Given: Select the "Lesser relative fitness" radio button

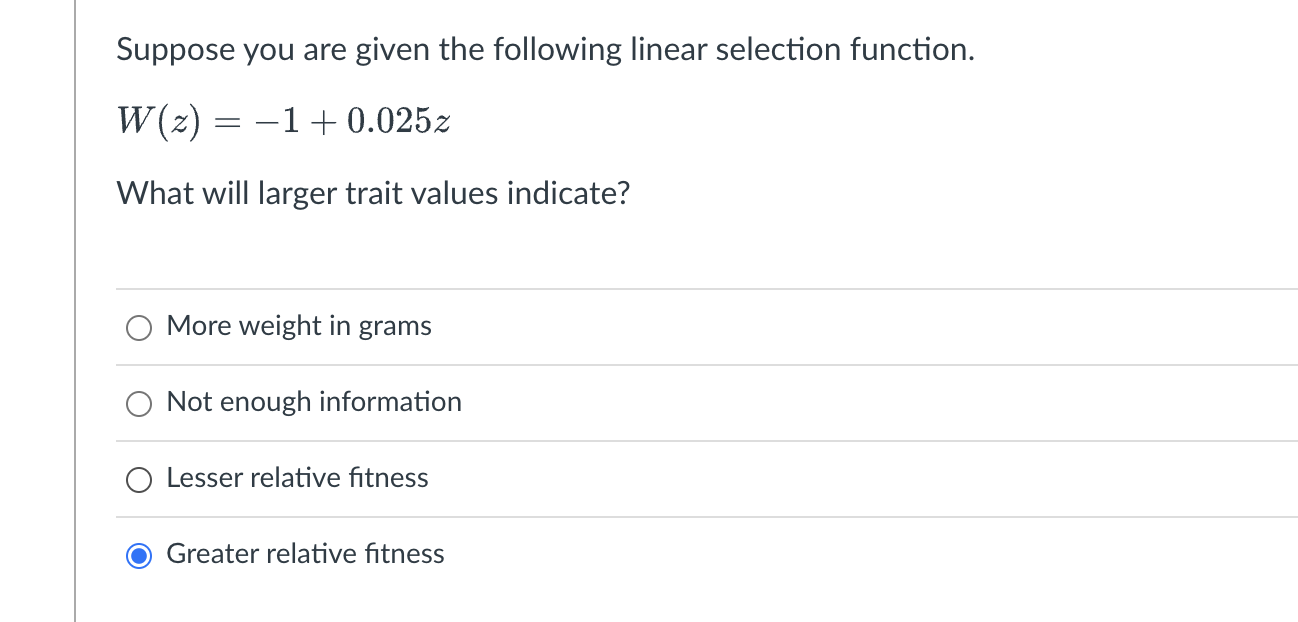Looking at the screenshot, I should click(x=139, y=479).
